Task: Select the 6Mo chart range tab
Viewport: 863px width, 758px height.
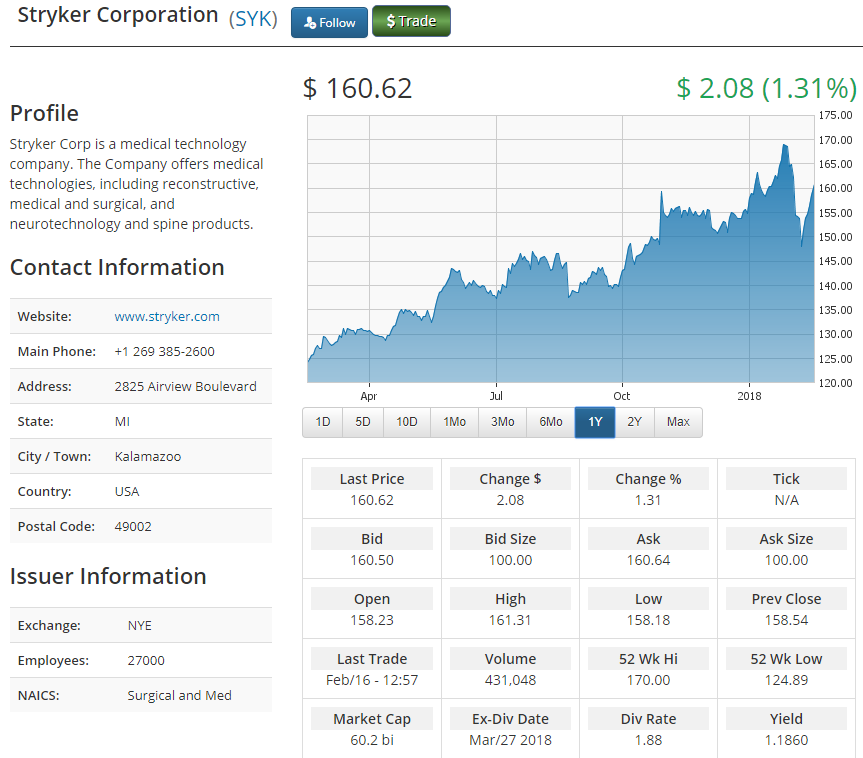Action: point(550,422)
